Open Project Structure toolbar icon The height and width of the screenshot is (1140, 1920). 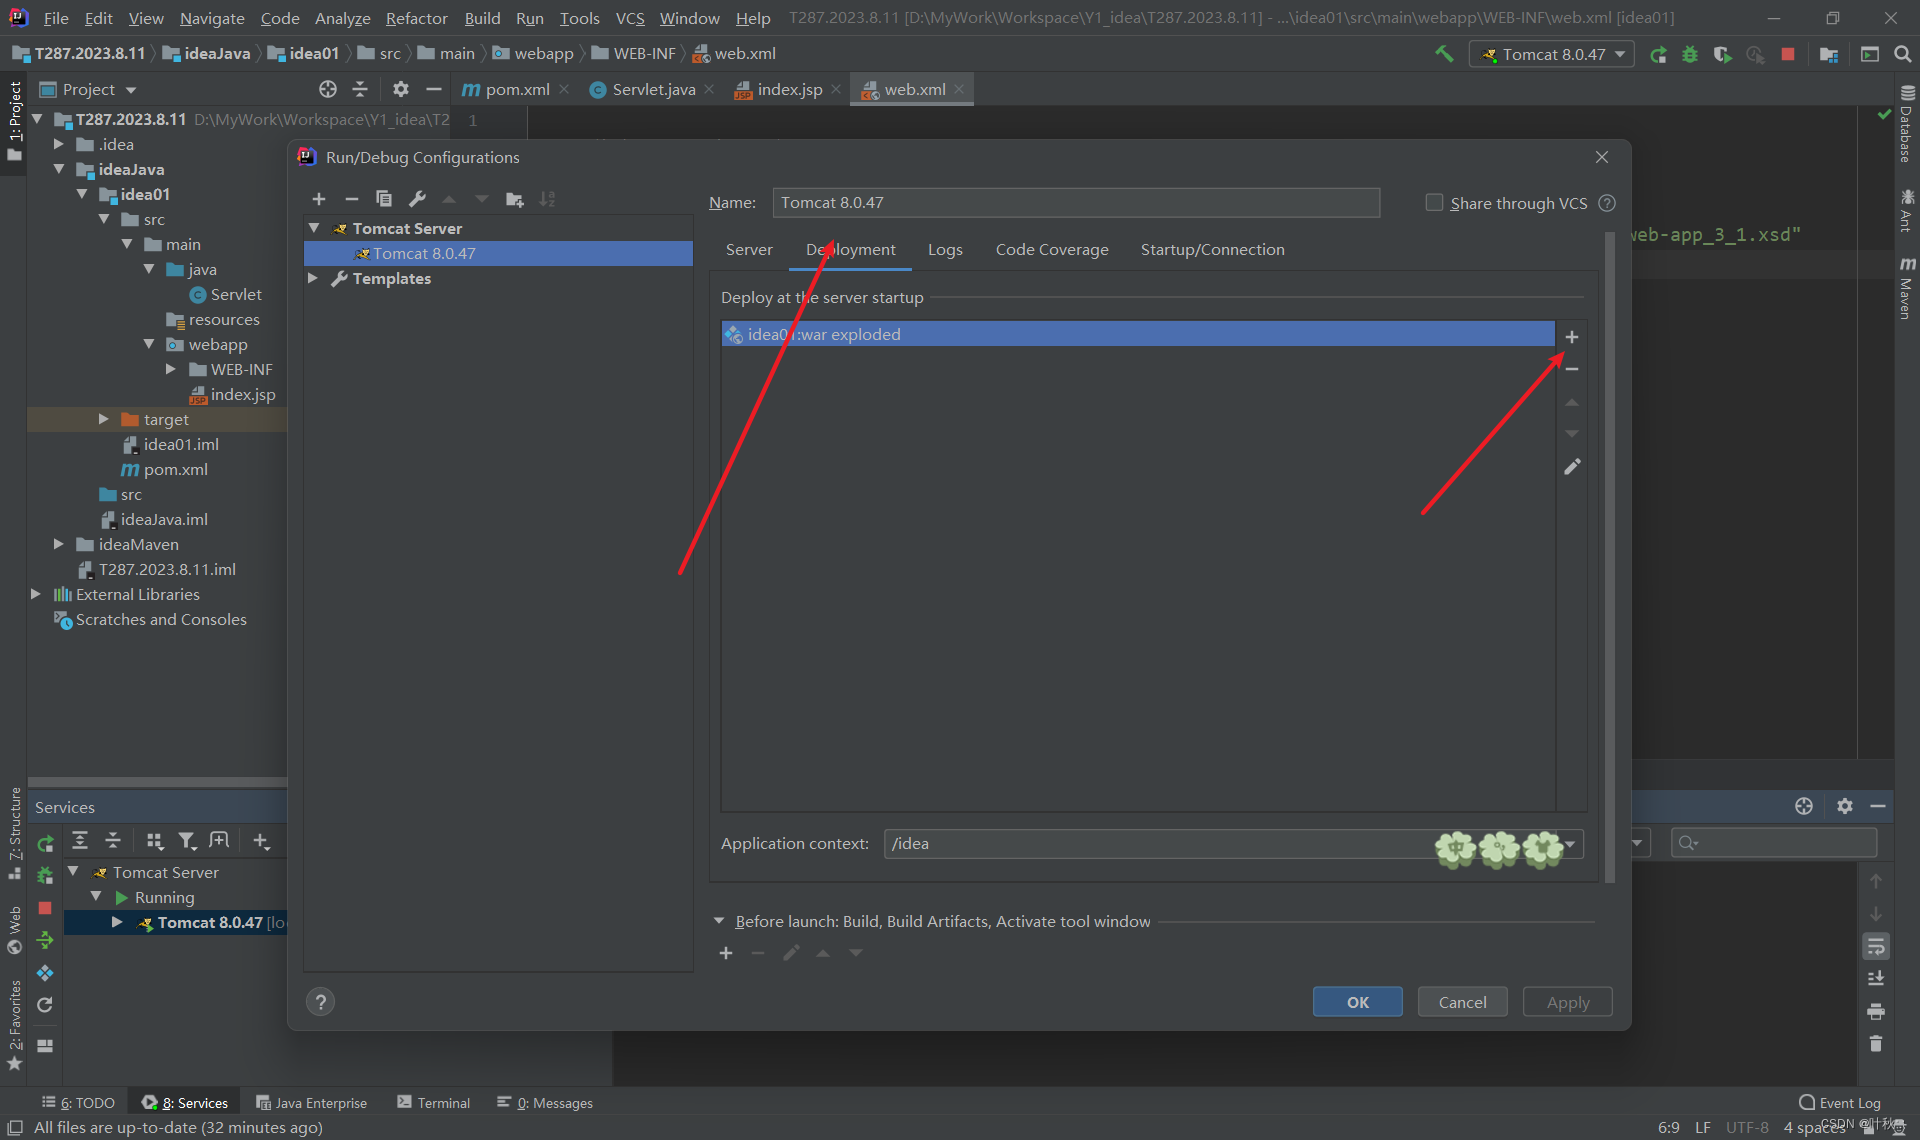tap(1829, 54)
